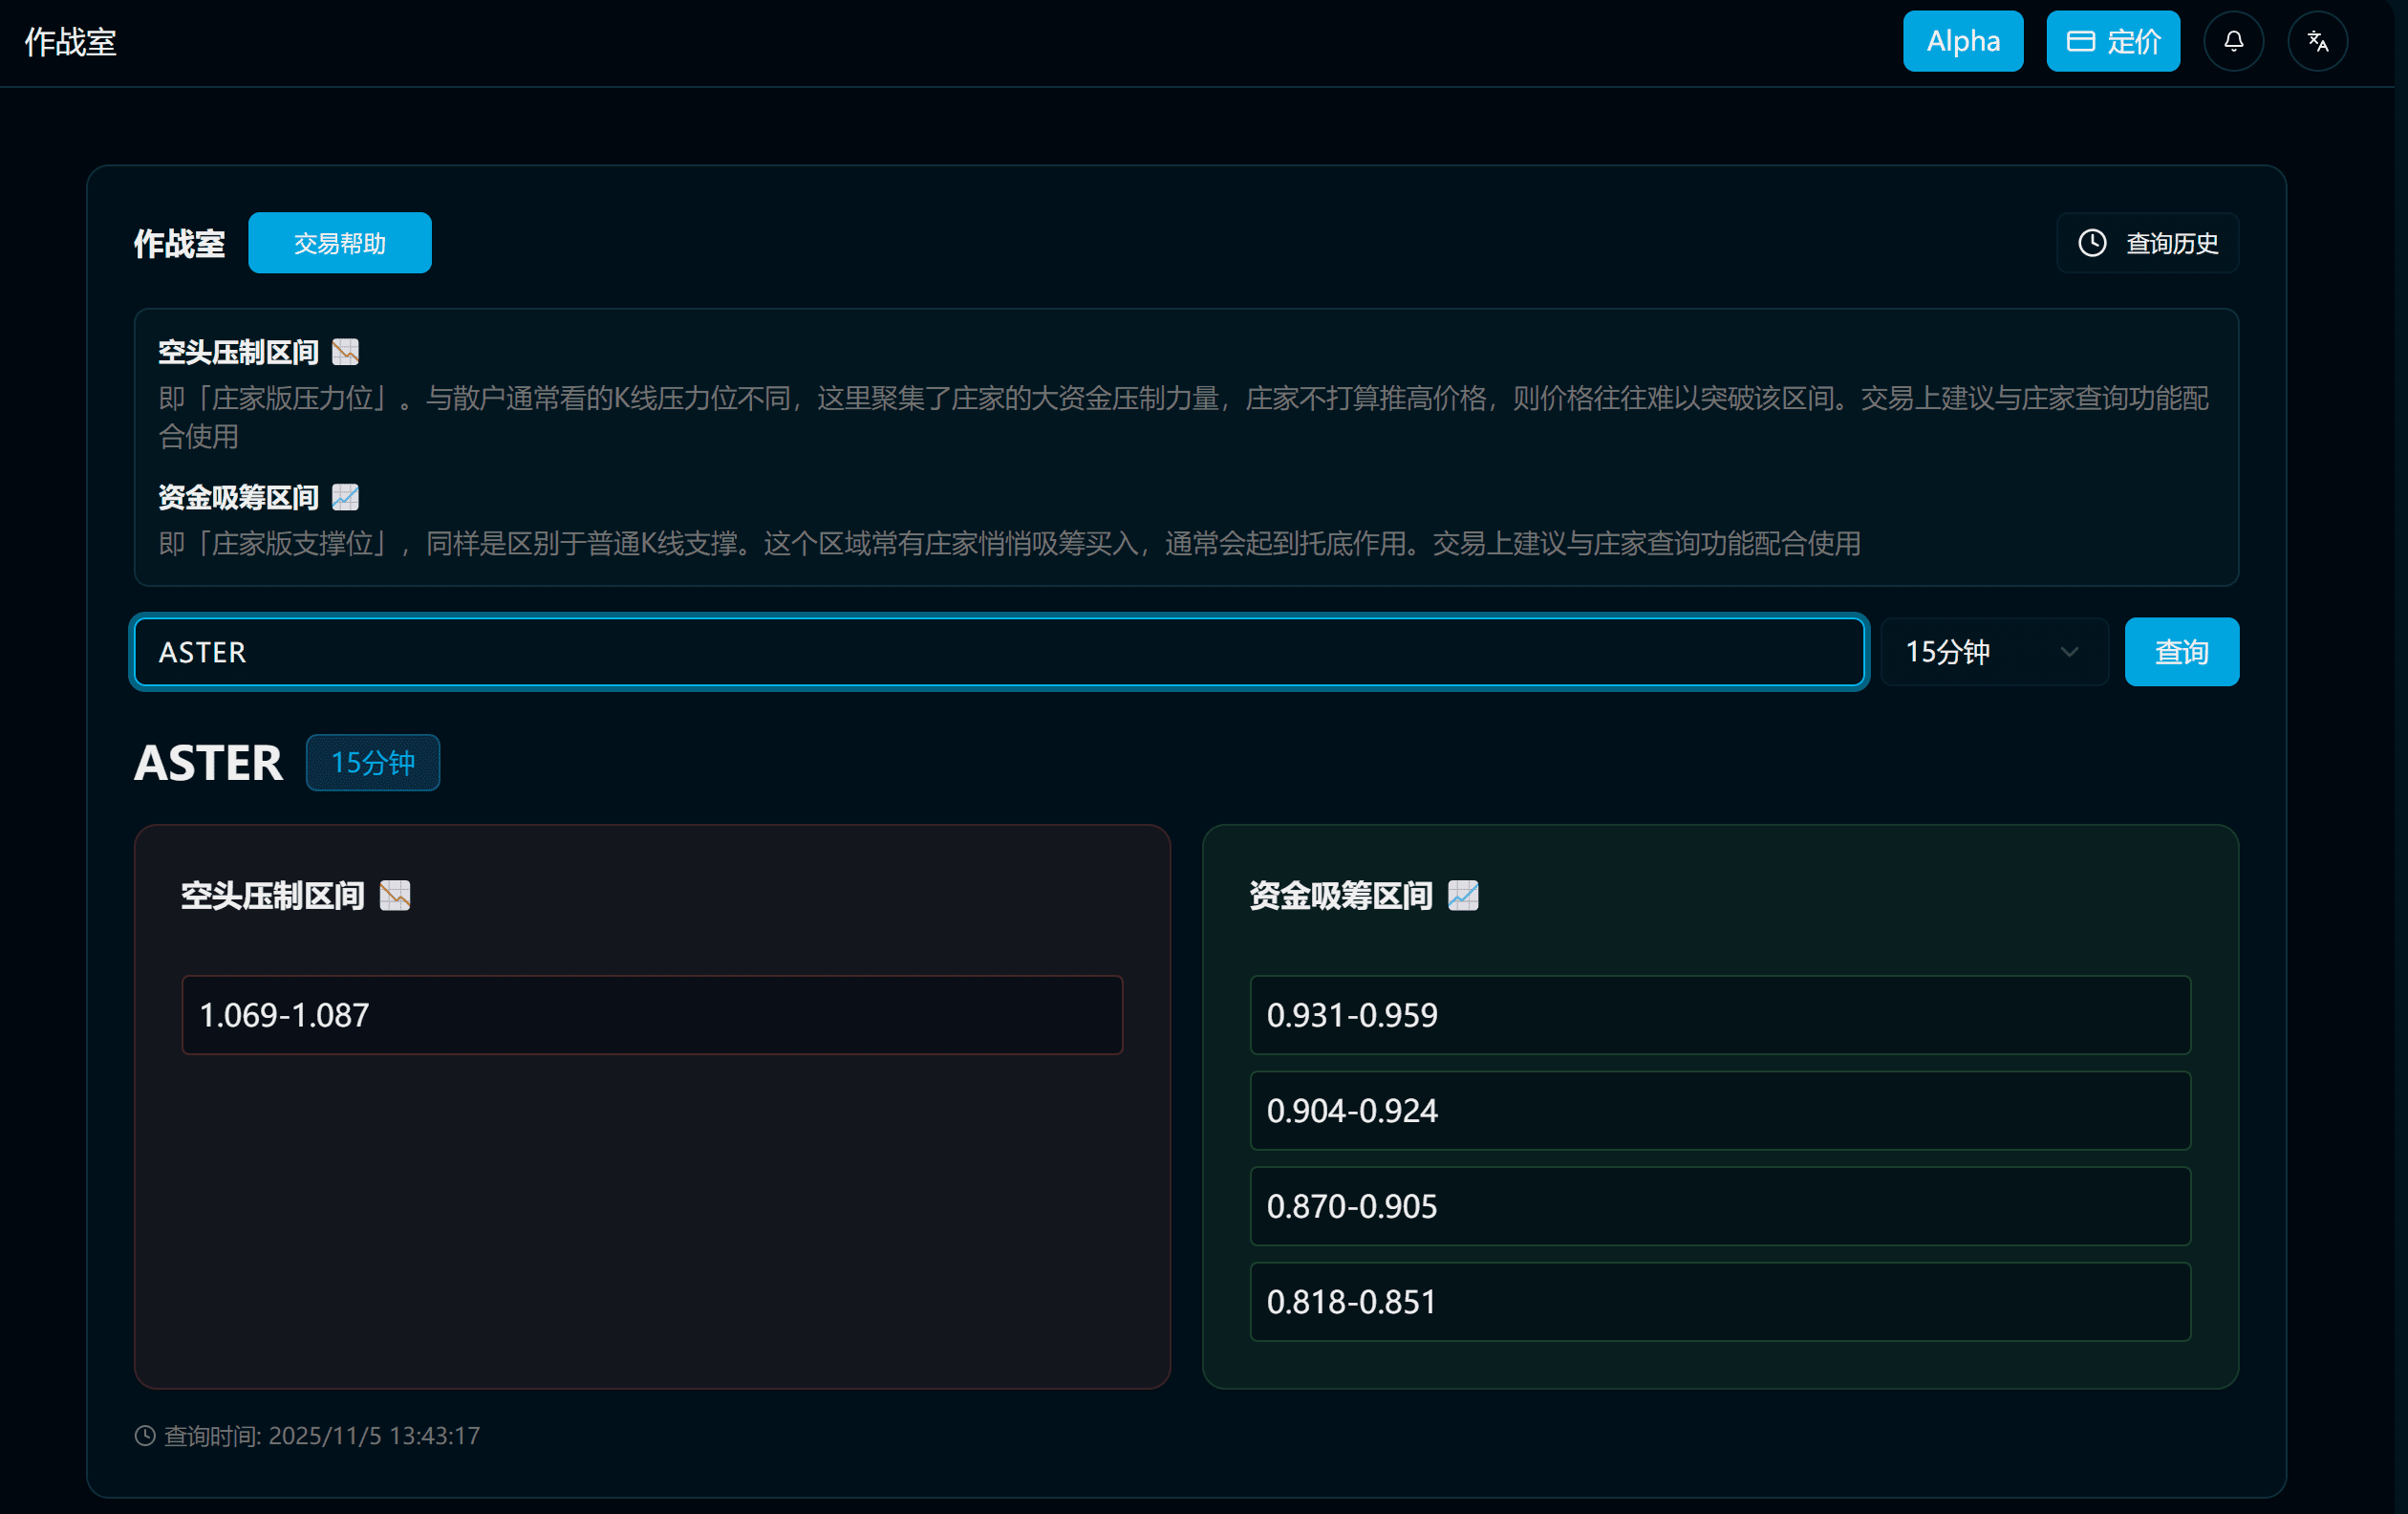
Task: Open the 查询历史 query history
Action: pos(2147,243)
